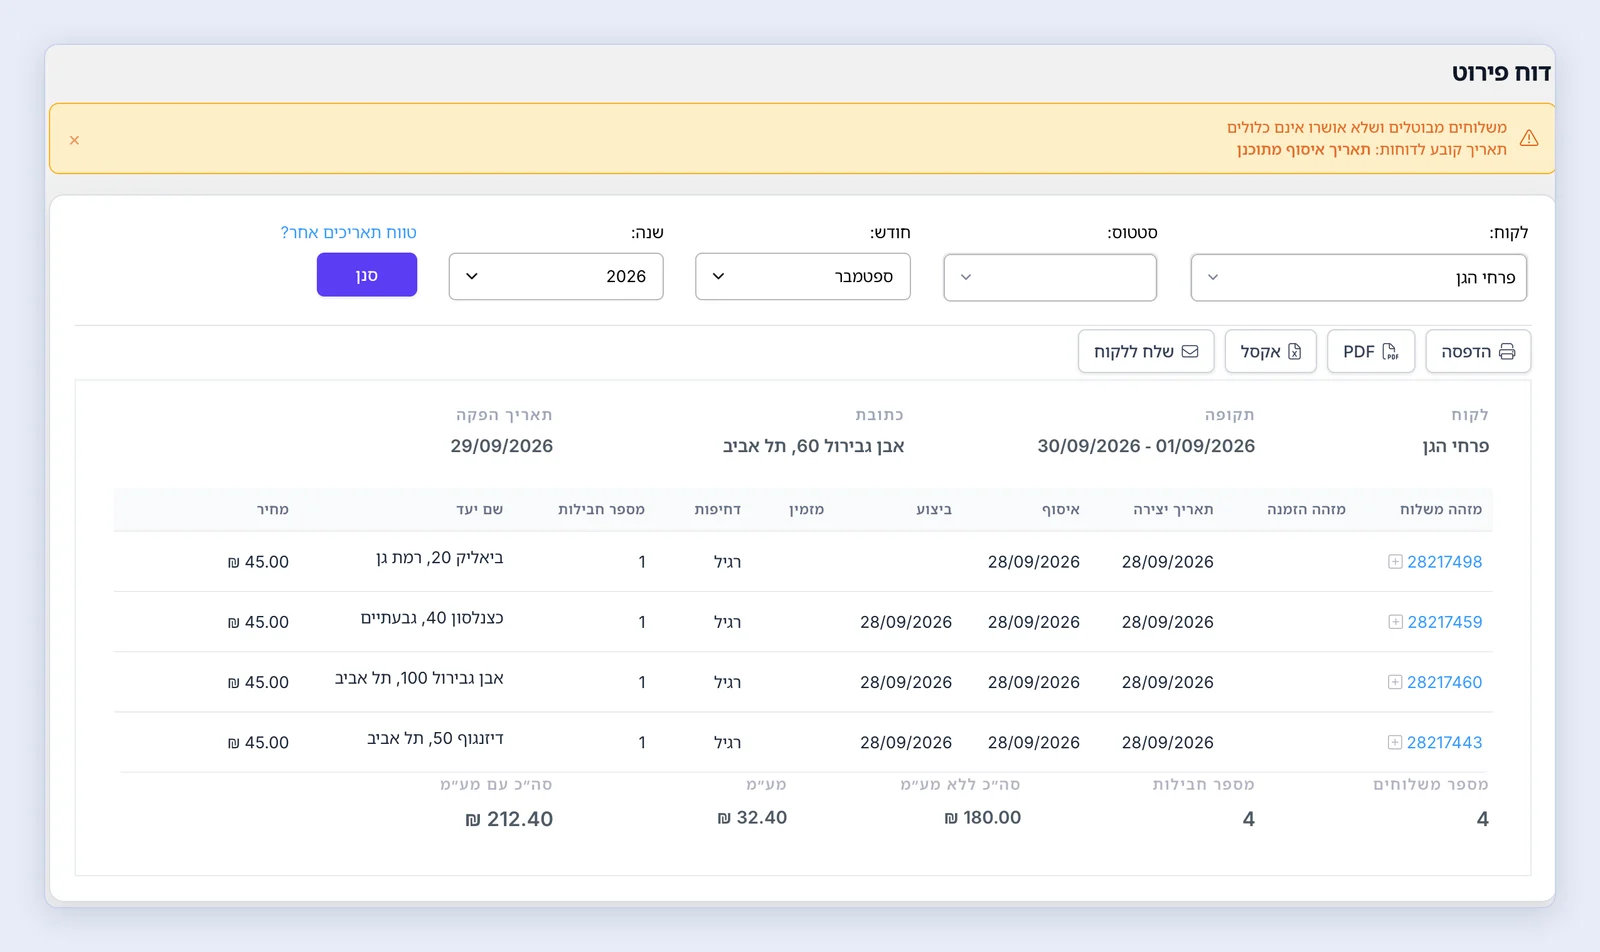Open shipment link 28217498
This screenshot has height=952, width=1600.
[x=1445, y=562]
